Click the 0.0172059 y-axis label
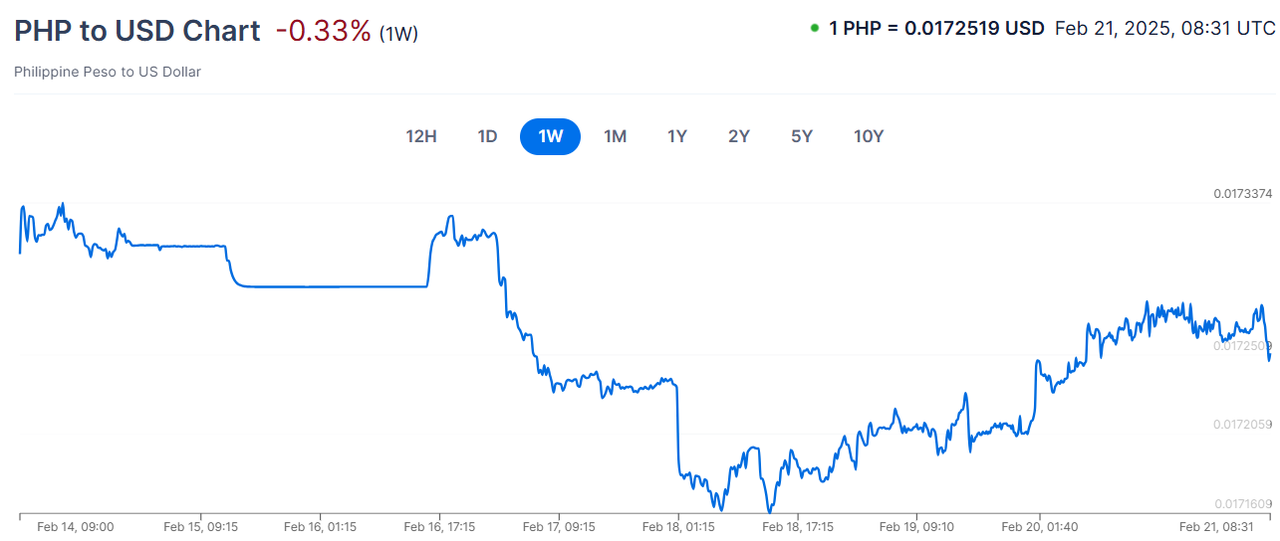The height and width of the screenshot is (541, 1280). tap(1242, 425)
